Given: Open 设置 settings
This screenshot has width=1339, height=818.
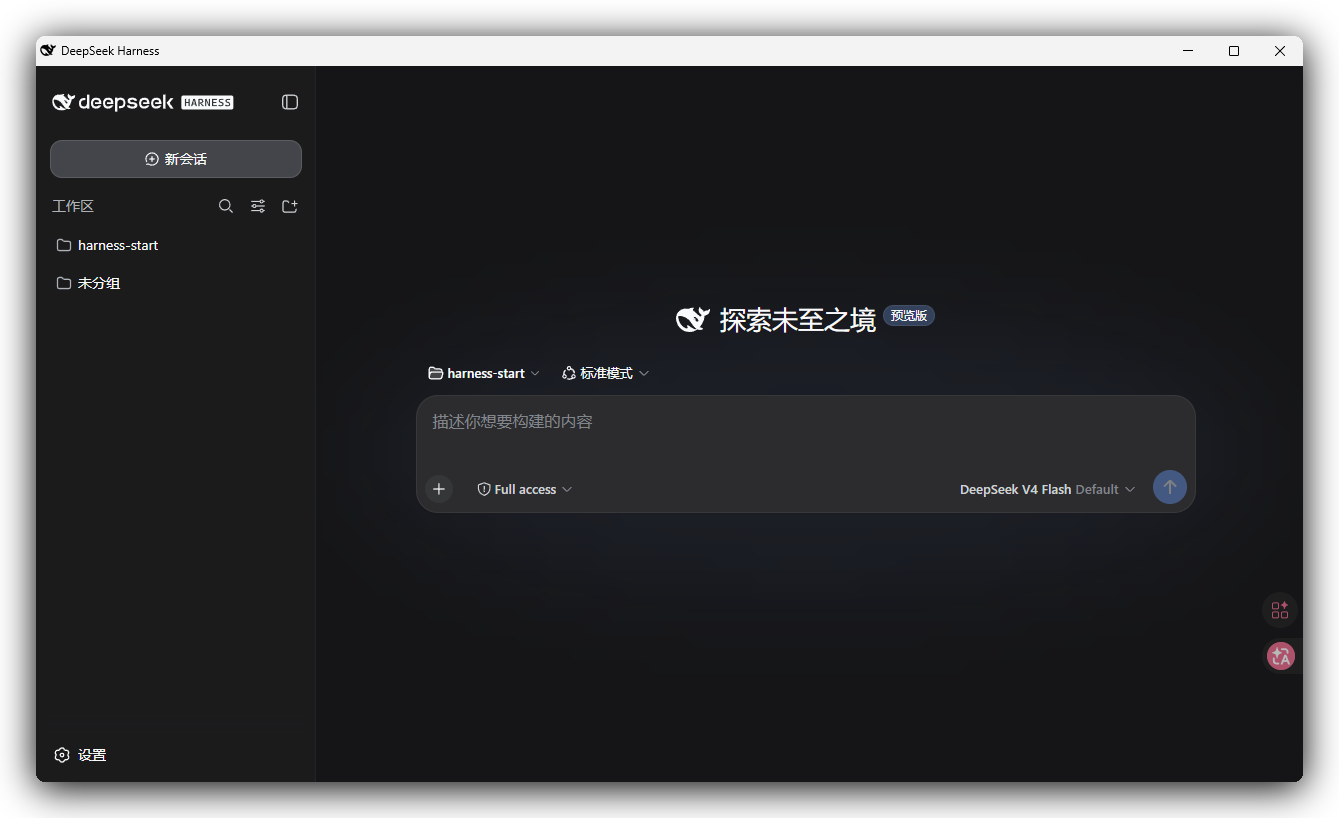Looking at the screenshot, I should pyautogui.click(x=80, y=755).
